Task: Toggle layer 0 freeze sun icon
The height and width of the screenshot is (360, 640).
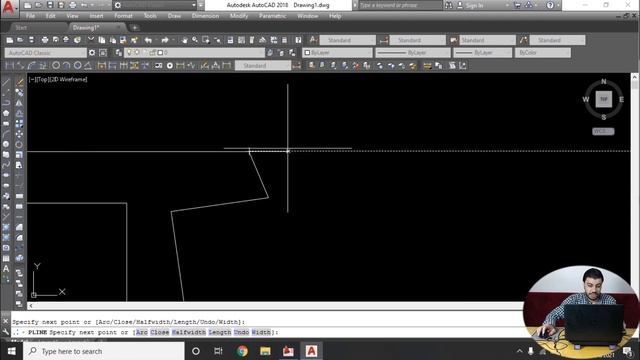Action: click(x=137, y=53)
